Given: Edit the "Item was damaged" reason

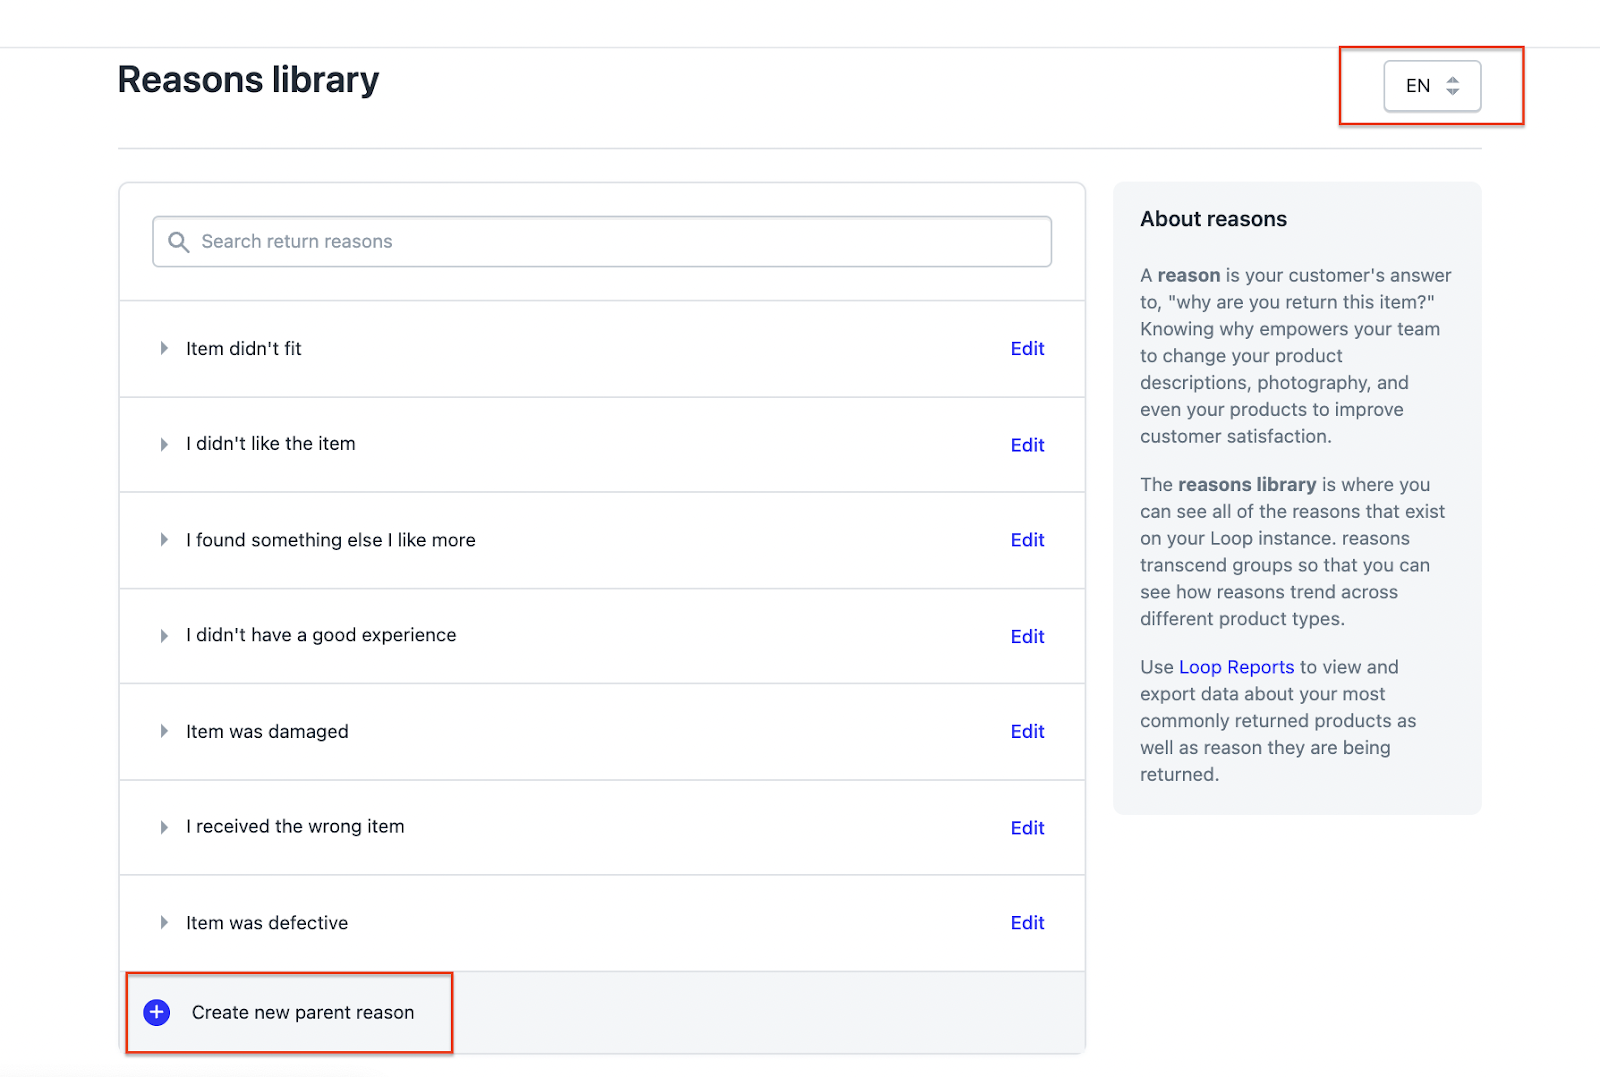Looking at the screenshot, I should (x=1027, y=732).
